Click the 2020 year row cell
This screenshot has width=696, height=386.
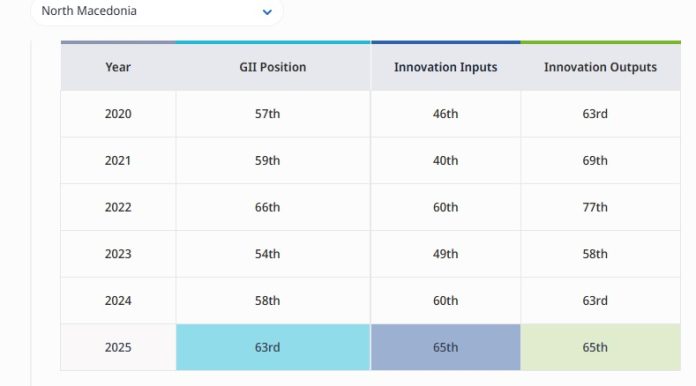coord(118,114)
